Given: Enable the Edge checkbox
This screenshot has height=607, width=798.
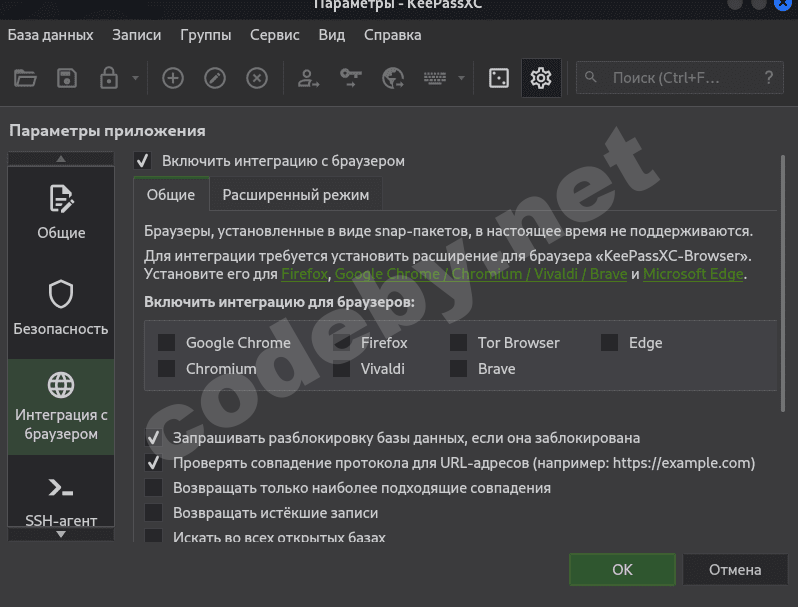Looking at the screenshot, I should pos(609,342).
